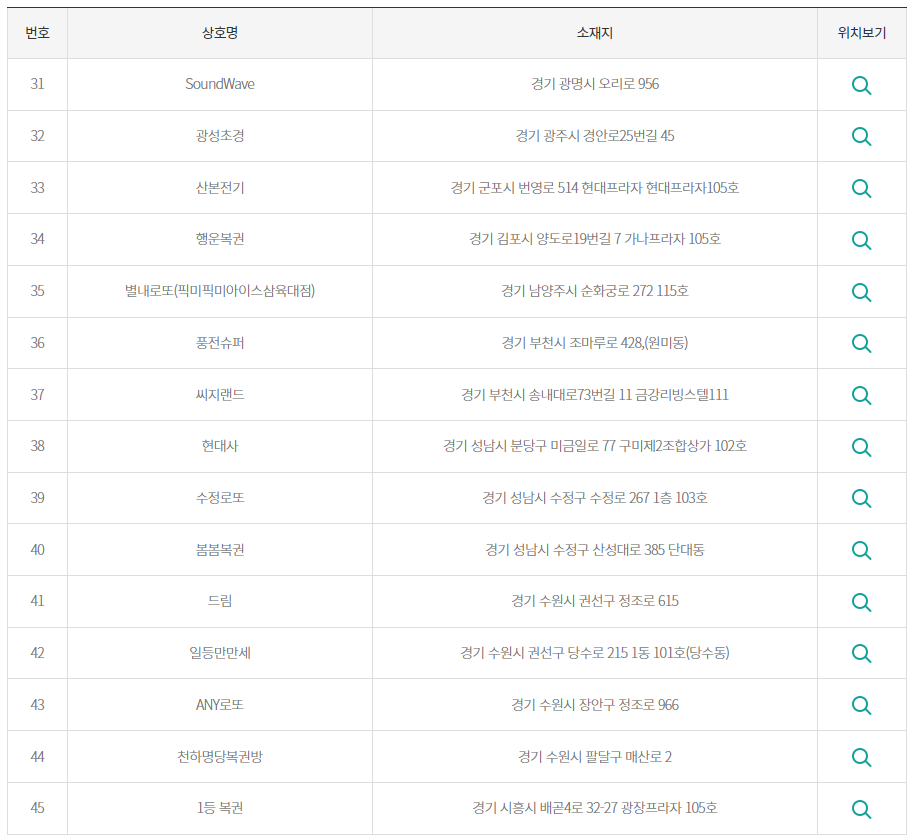Click address 경기 부천시 송내대로73번길 11
Viewport: 913px width, 840px height.
[x=547, y=394]
